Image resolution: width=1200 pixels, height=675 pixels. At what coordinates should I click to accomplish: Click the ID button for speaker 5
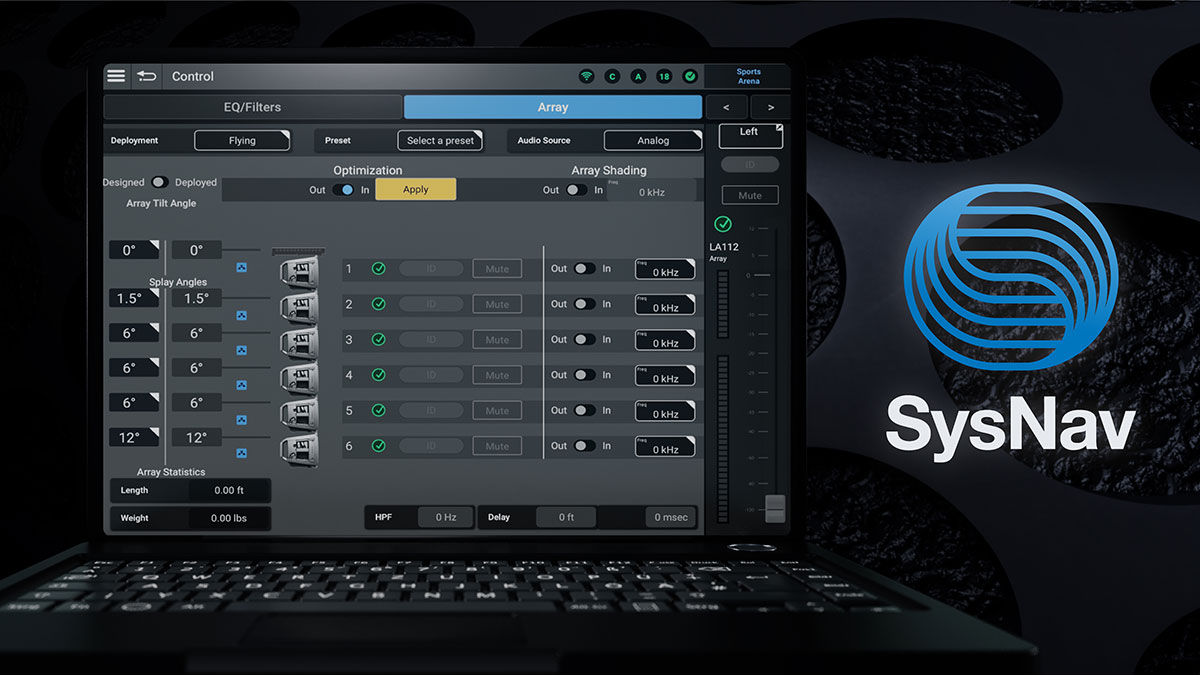click(431, 410)
